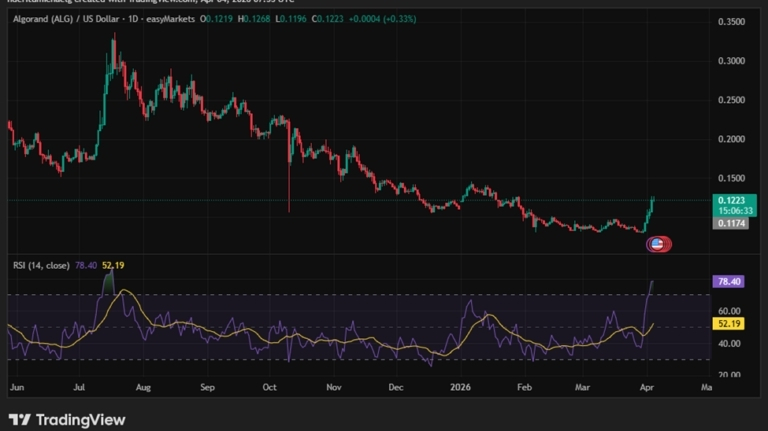The height and width of the screenshot is (431, 768).
Task: Click the 40.00 RSI axis label
Action: pyautogui.click(x=729, y=344)
